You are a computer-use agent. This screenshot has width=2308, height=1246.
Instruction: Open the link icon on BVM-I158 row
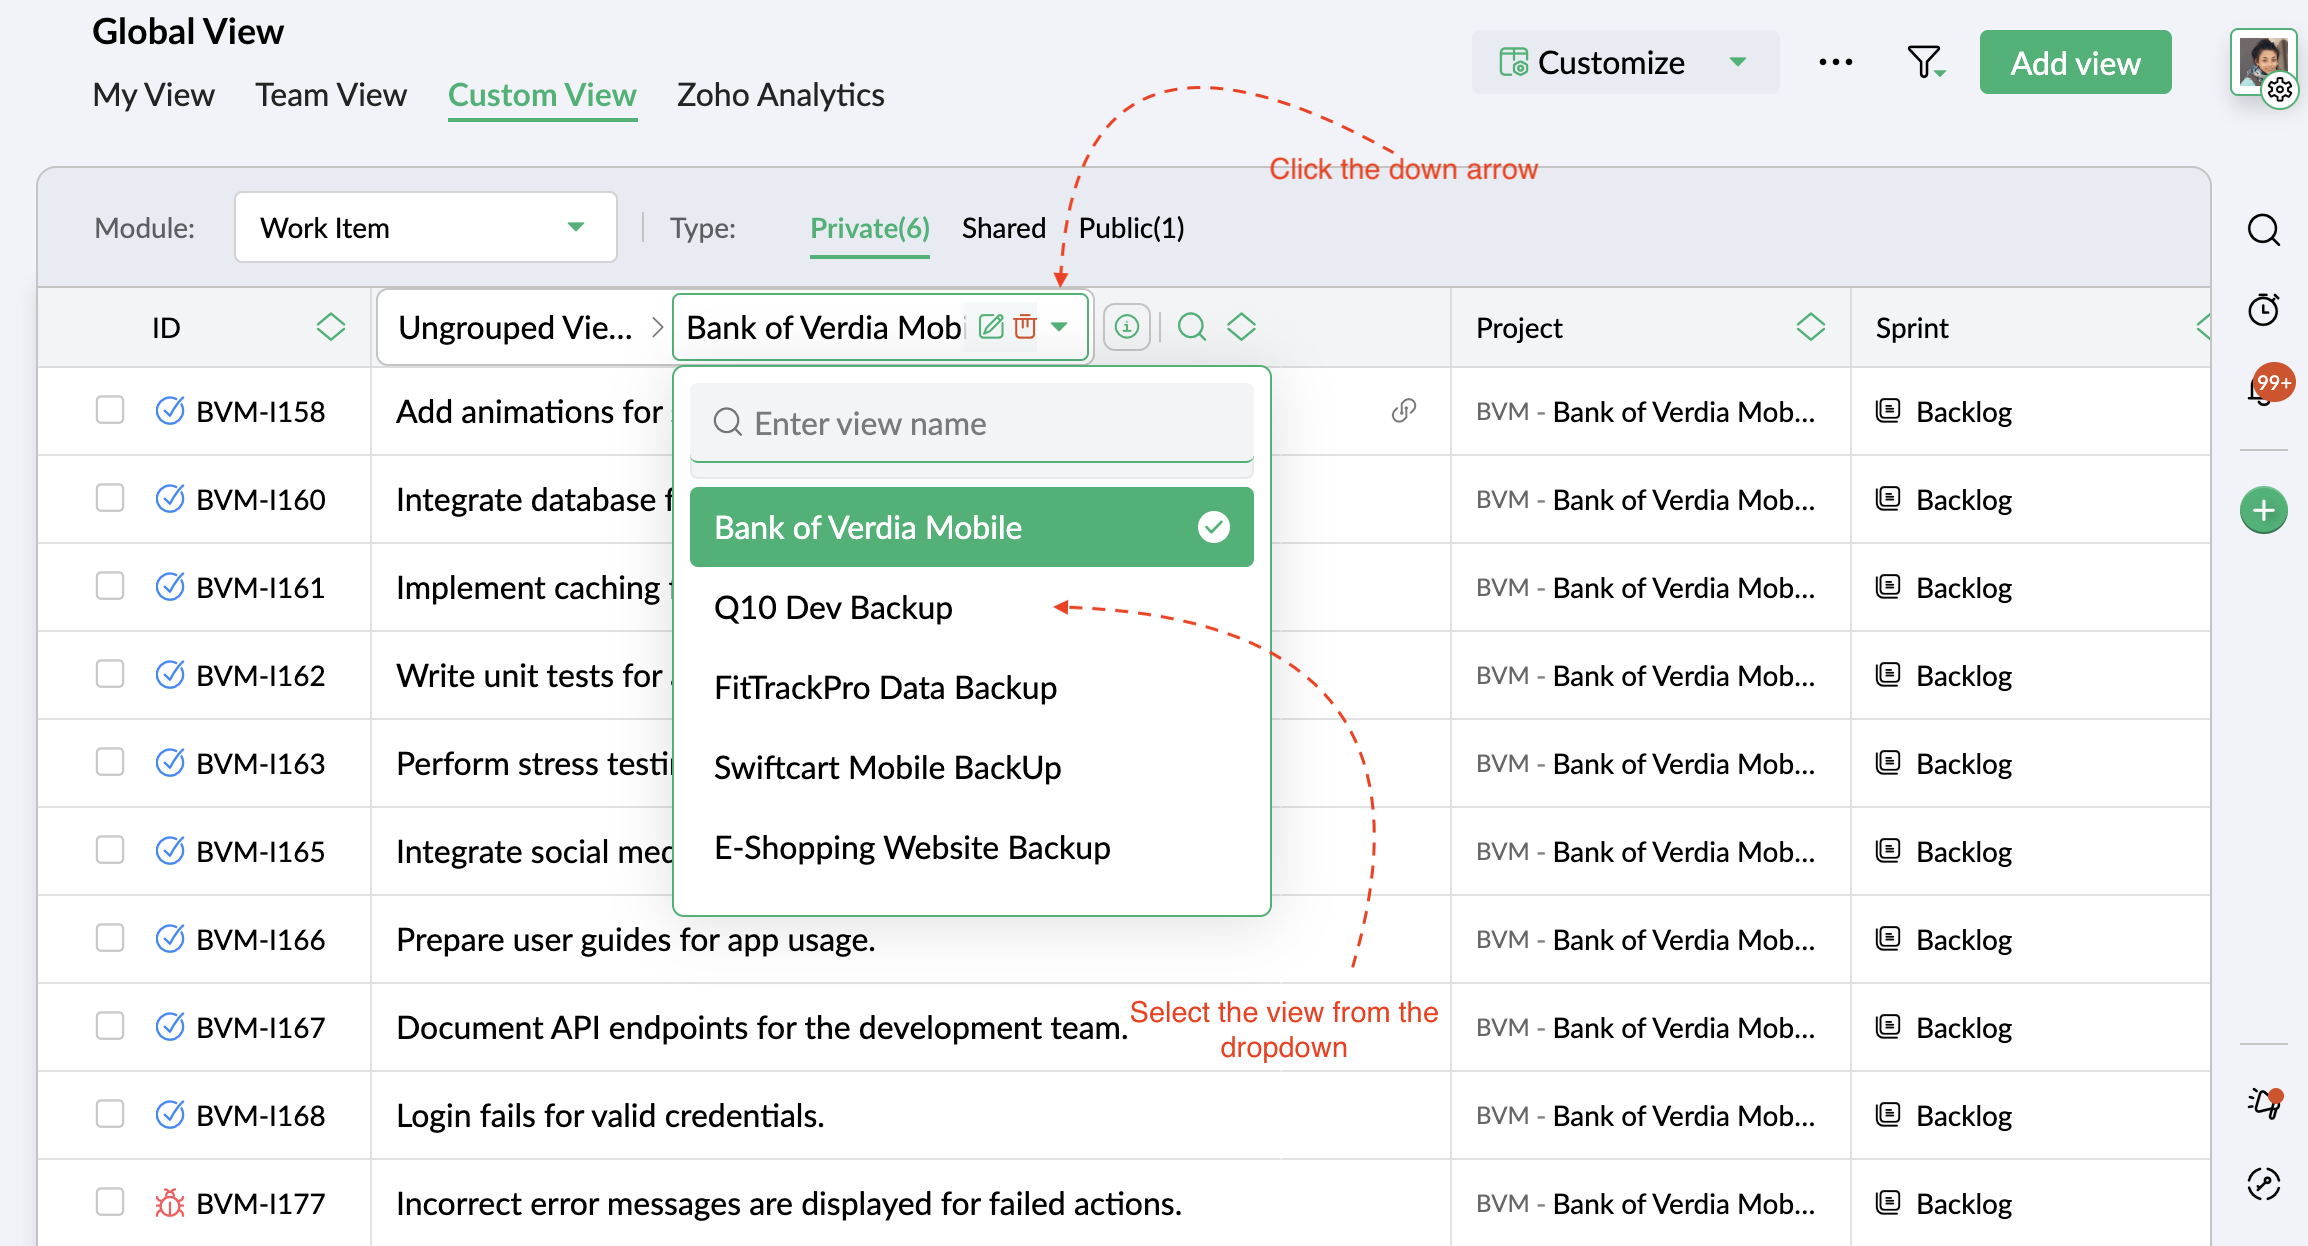pos(1404,411)
